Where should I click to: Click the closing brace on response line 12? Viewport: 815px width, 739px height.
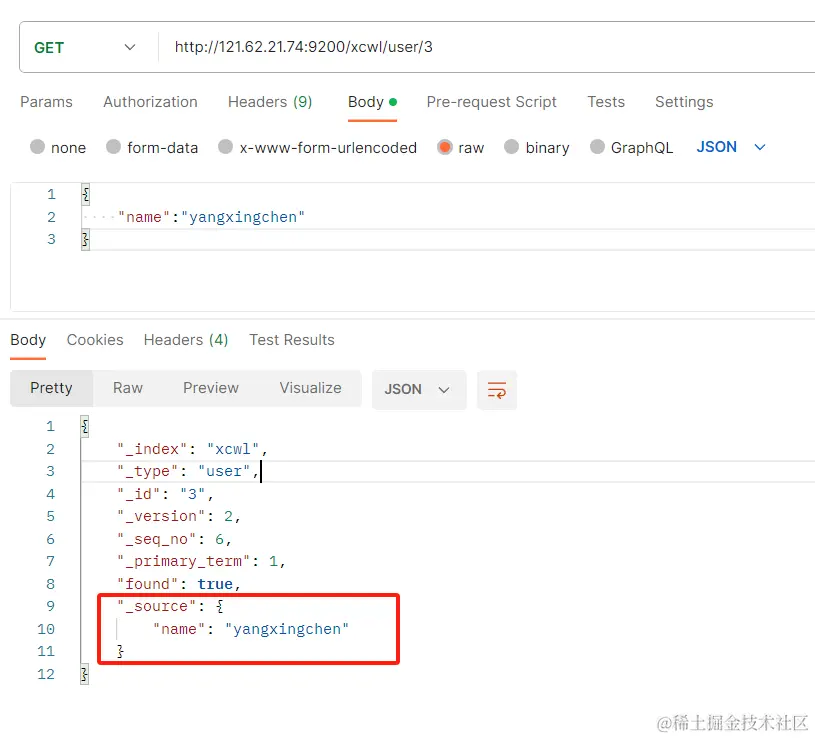tap(85, 675)
